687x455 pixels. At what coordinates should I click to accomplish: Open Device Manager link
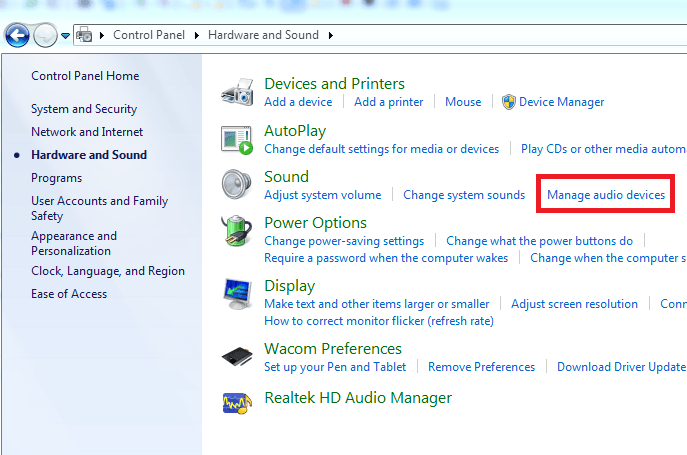point(561,102)
